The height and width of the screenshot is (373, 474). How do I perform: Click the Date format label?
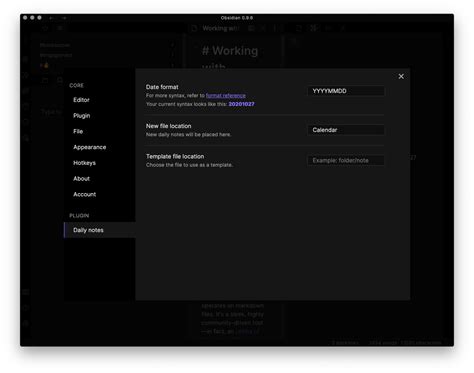click(x=162, y=87)
